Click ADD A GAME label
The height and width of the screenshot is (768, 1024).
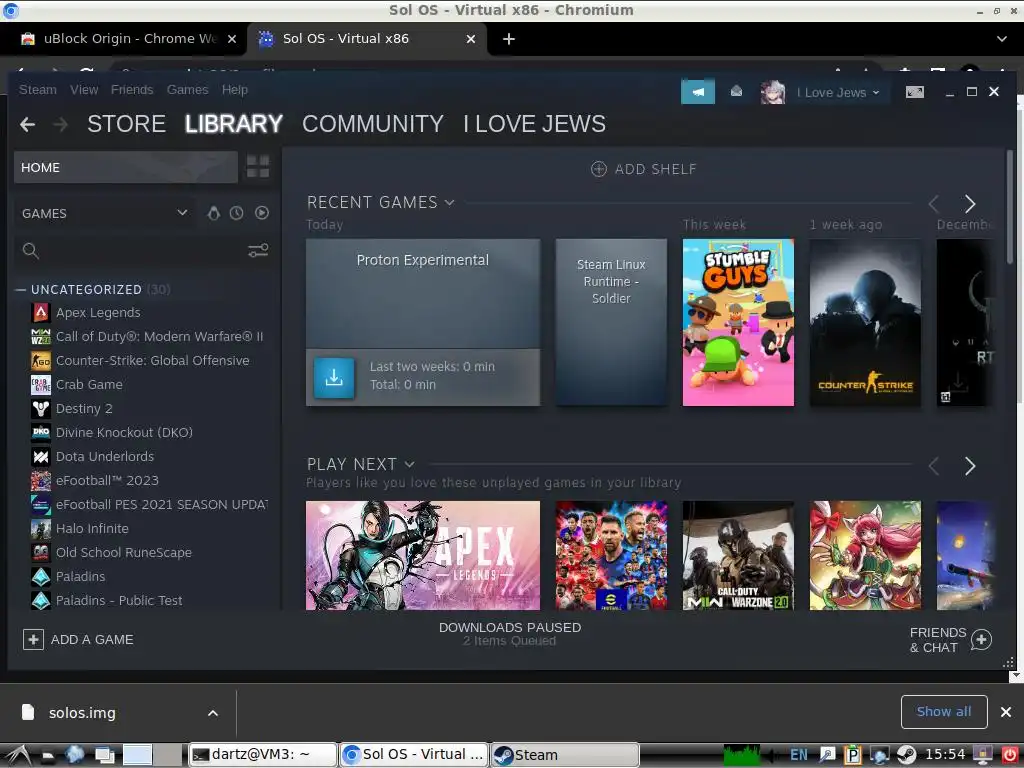pyautogui.click(x=92, y=639)
